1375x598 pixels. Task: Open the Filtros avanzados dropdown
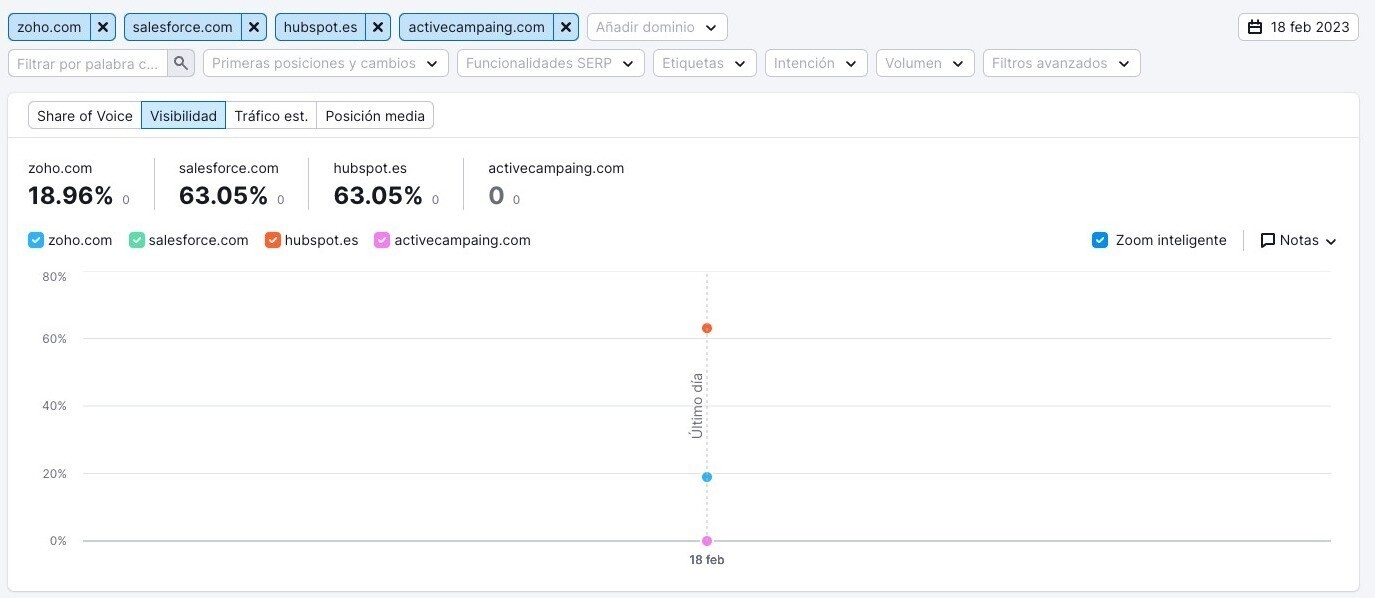(1060, 63)
